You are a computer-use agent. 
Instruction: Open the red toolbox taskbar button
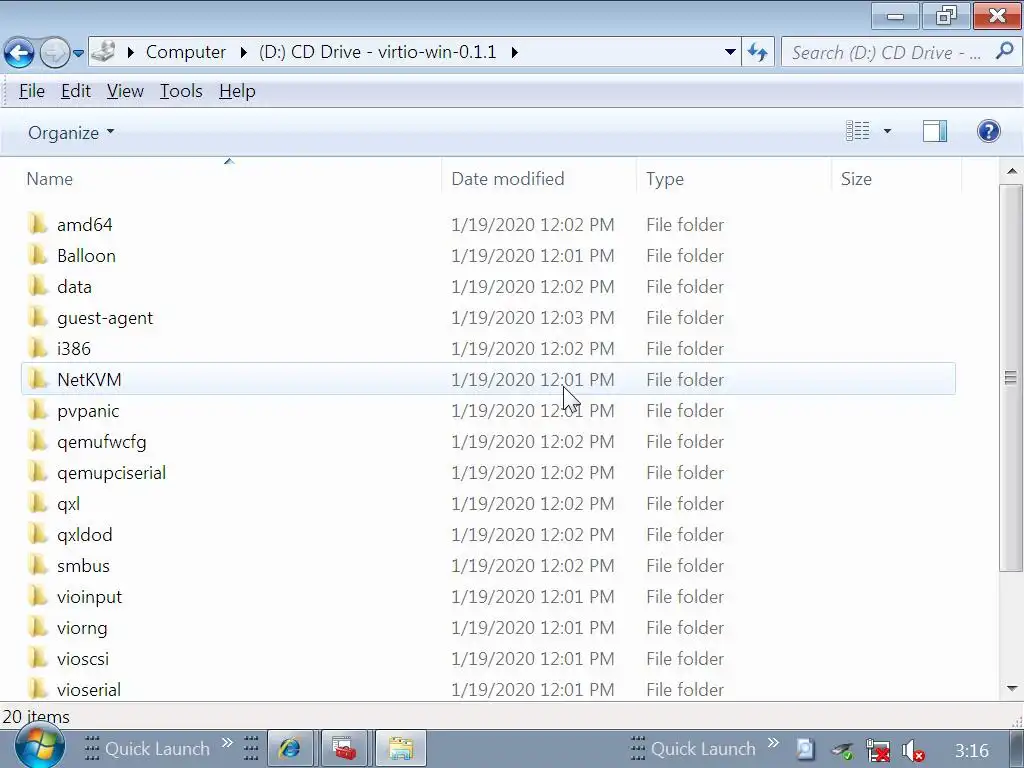[344, 748]
